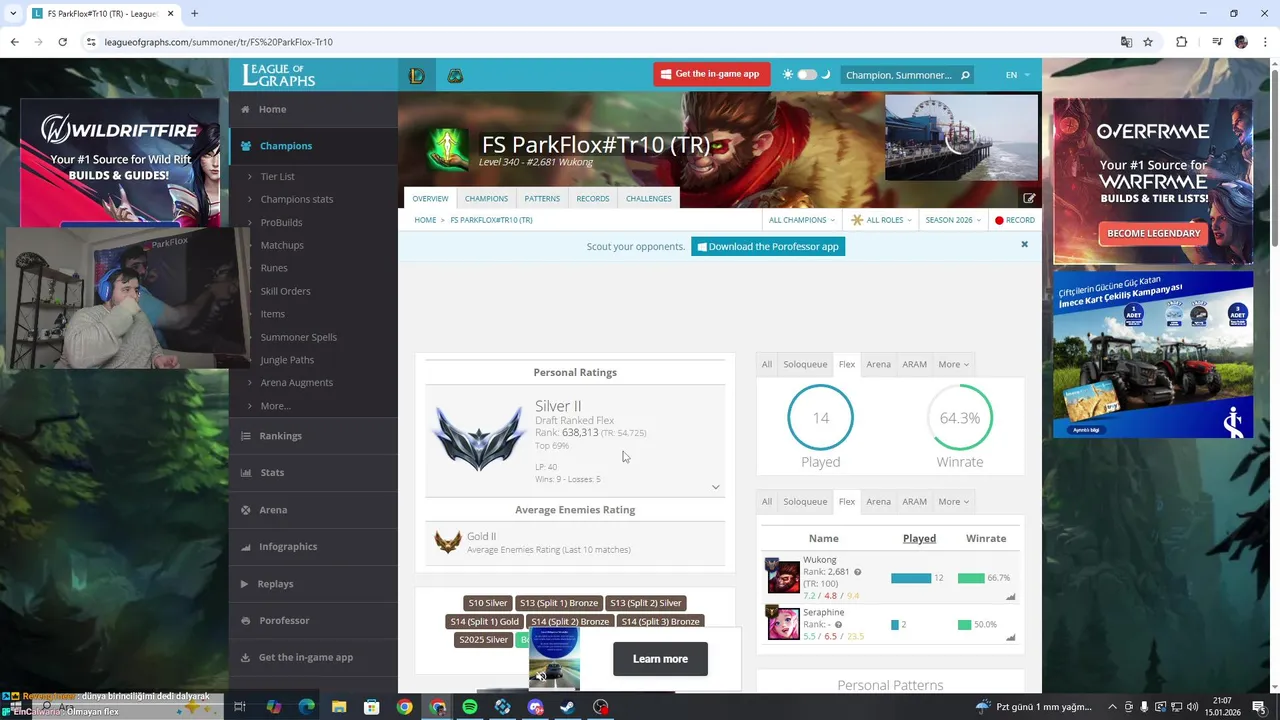Open Wukong row graph icon

[1010, 596]
